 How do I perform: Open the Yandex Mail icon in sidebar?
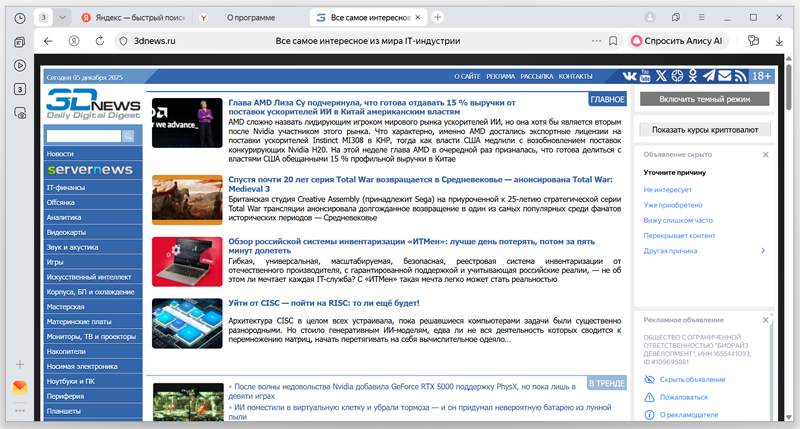(20, 386)
